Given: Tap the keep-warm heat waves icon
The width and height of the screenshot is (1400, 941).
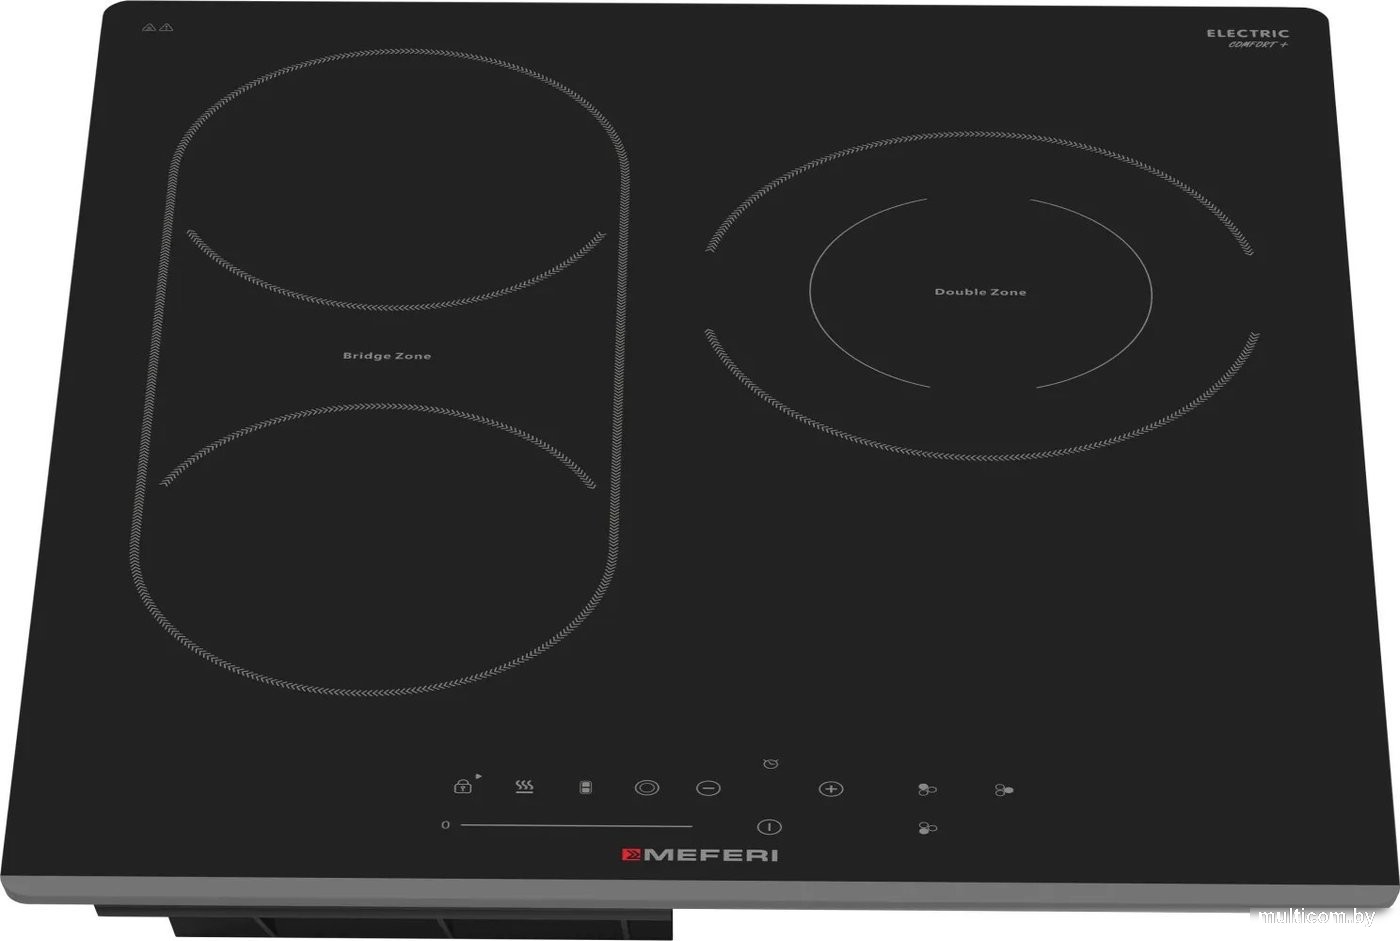Looking at the screenshot, I should [x=524, y=787].
